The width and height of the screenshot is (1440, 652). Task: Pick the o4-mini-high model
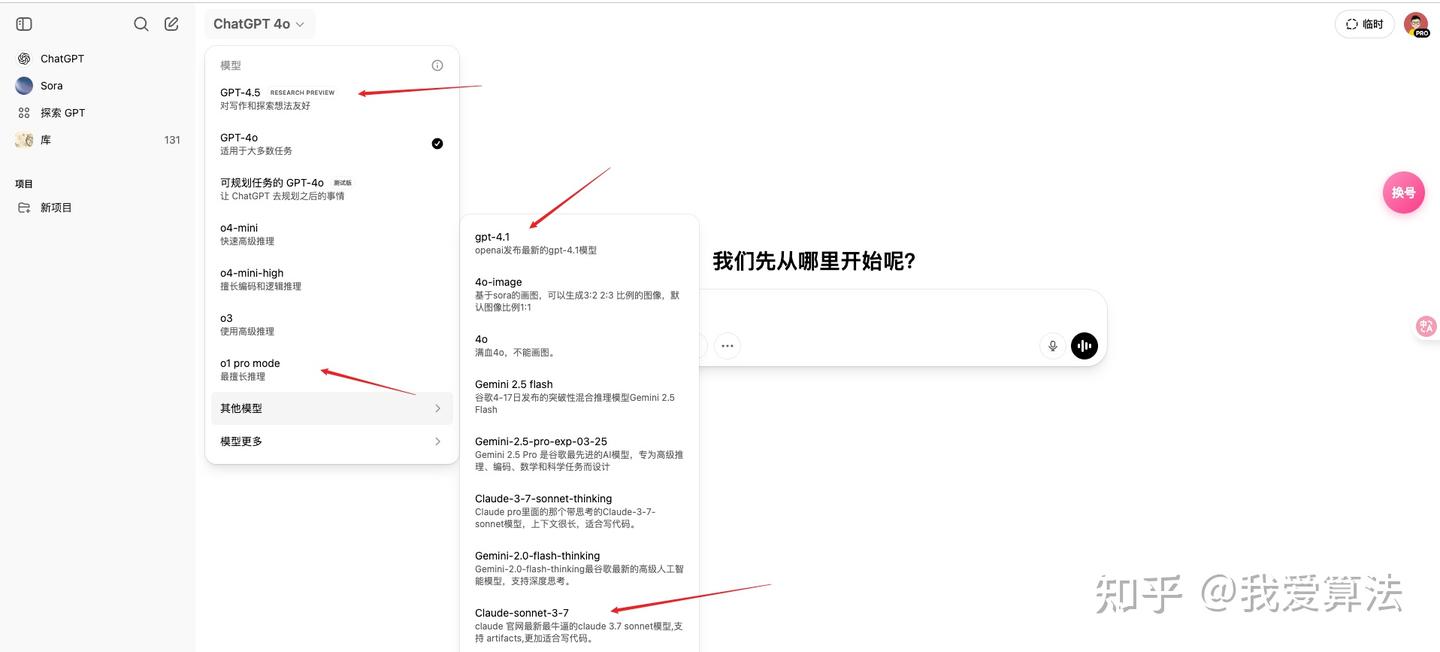tap(332, 279)
